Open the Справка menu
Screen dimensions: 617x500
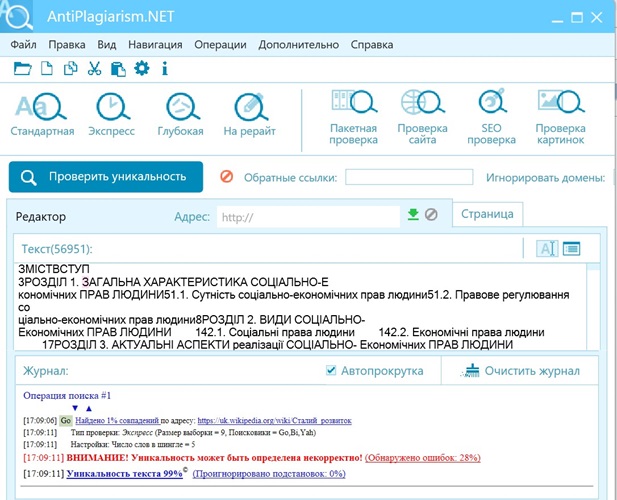[372, 44]
